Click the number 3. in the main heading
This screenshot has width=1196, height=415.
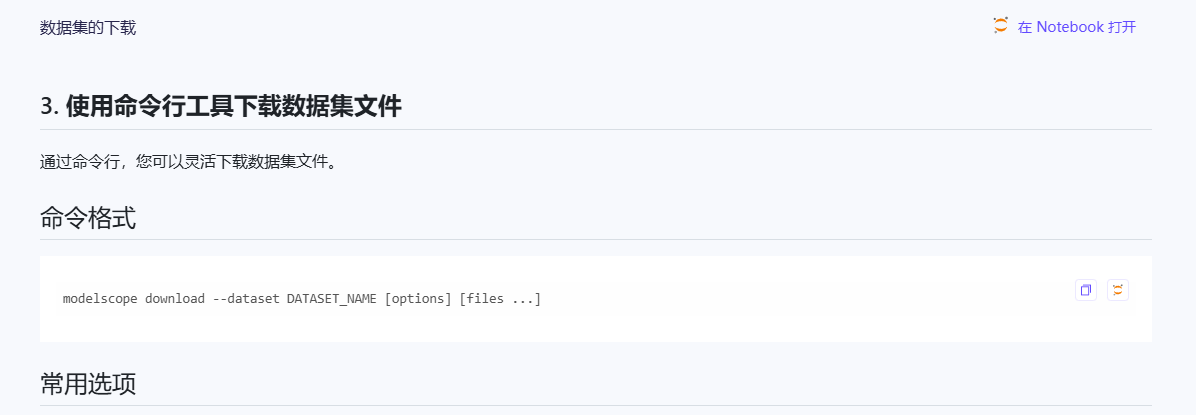[x=50, y=108]
